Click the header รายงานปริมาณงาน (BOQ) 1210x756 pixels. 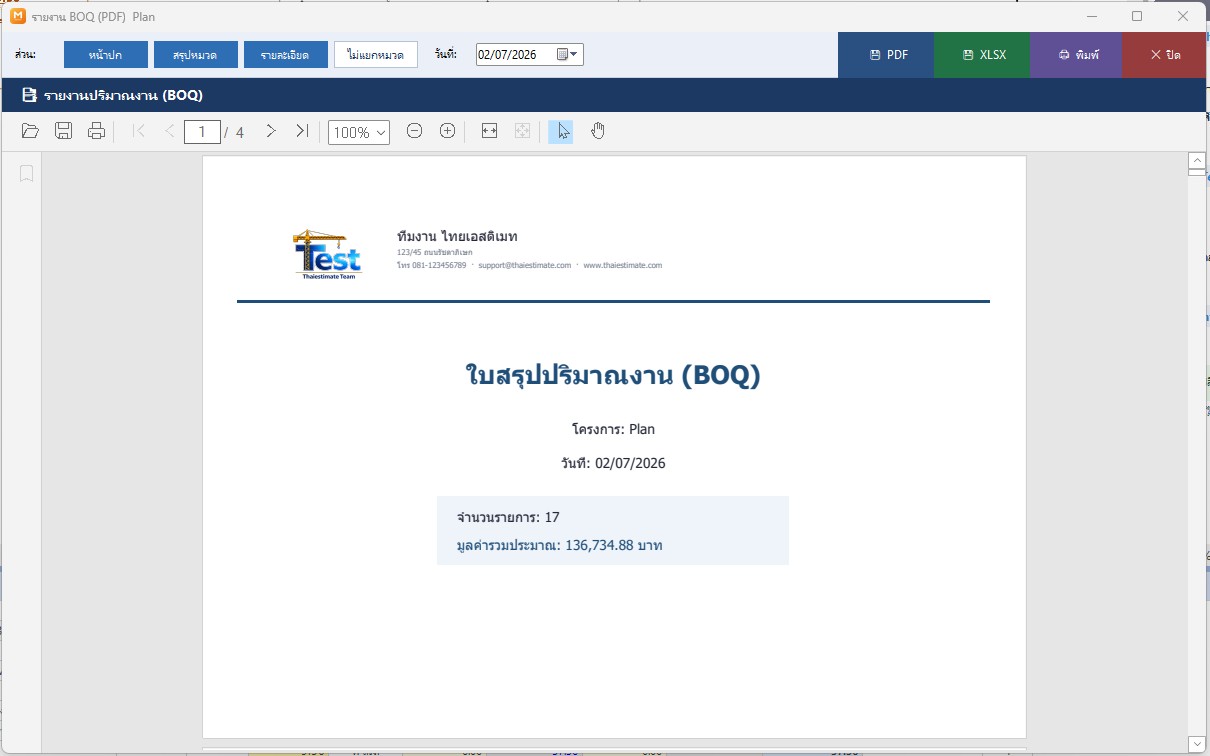124,96
